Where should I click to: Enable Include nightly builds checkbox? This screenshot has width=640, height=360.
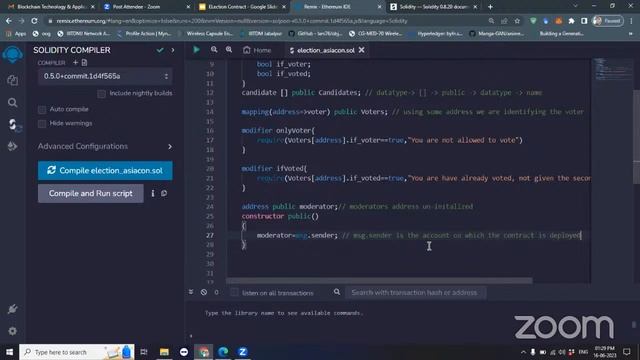click(101, 94)
